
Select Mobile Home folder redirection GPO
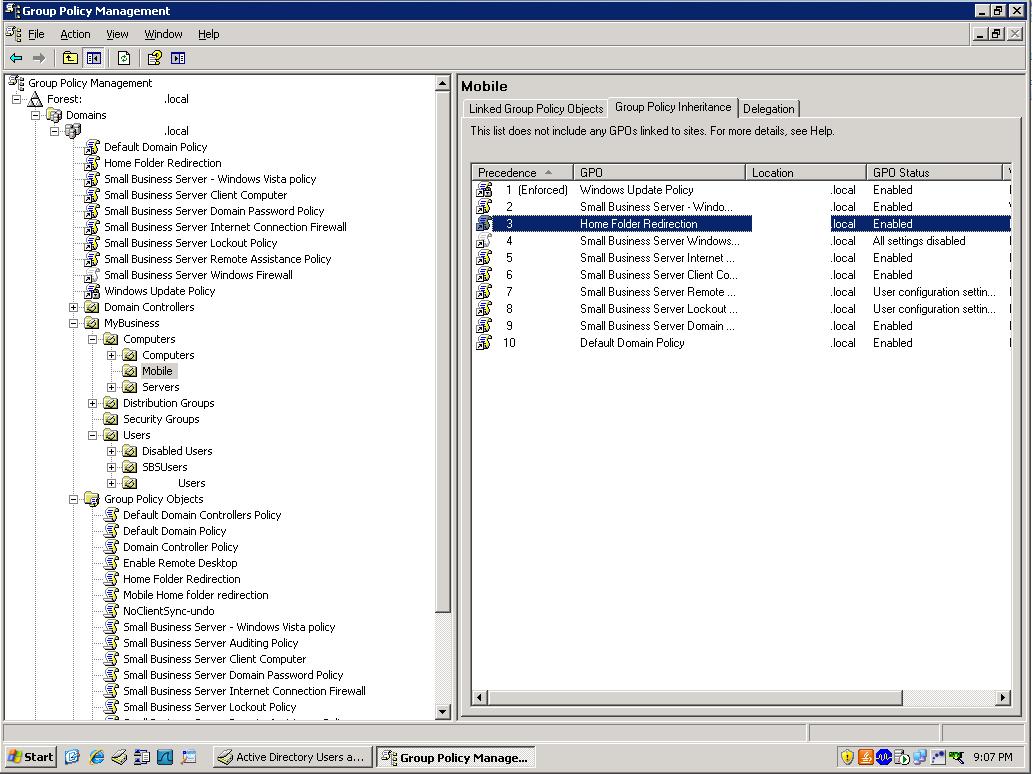click(x=195, y=595)
